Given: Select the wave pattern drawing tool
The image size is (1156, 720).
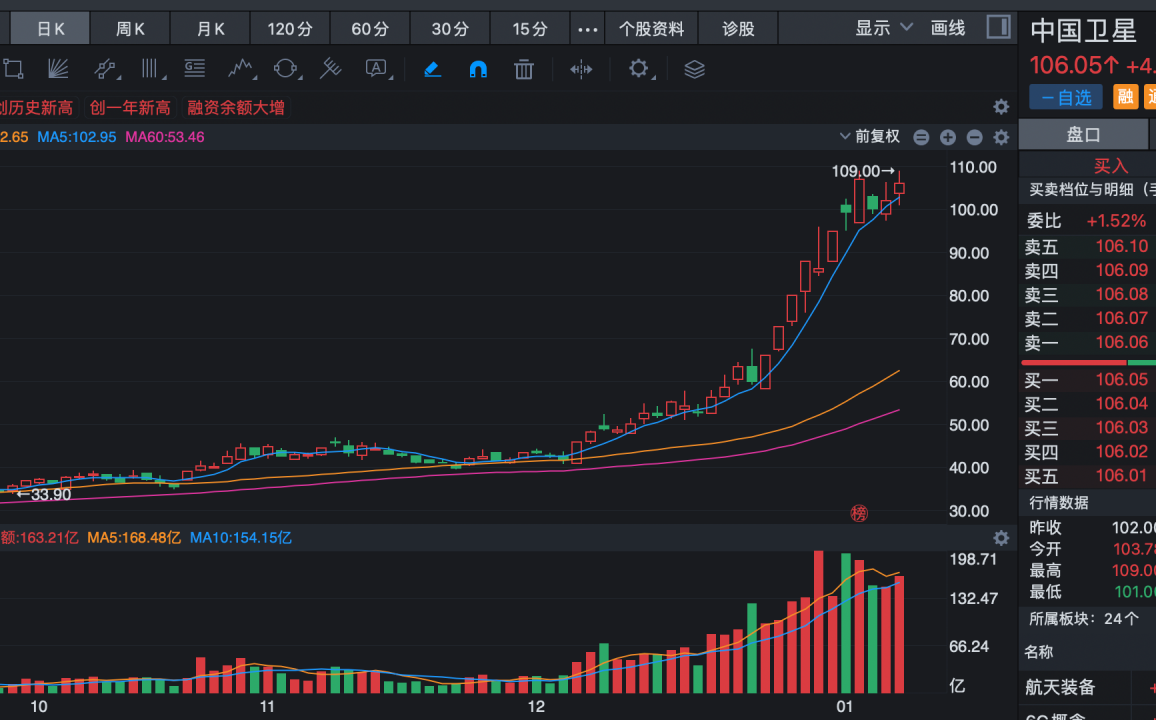Looking at the screenshot, I should pyautogui.click(x=239, y=69).
